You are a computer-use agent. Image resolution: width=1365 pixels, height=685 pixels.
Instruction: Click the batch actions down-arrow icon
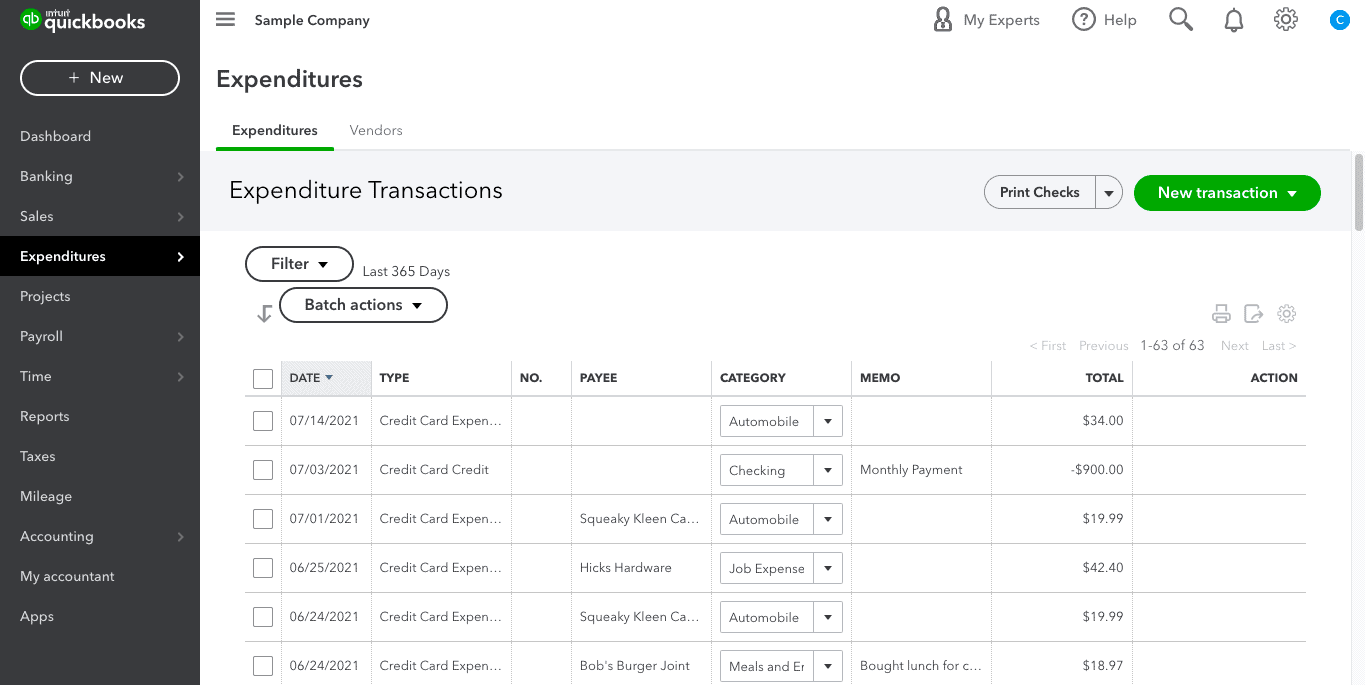click(264, 313)
